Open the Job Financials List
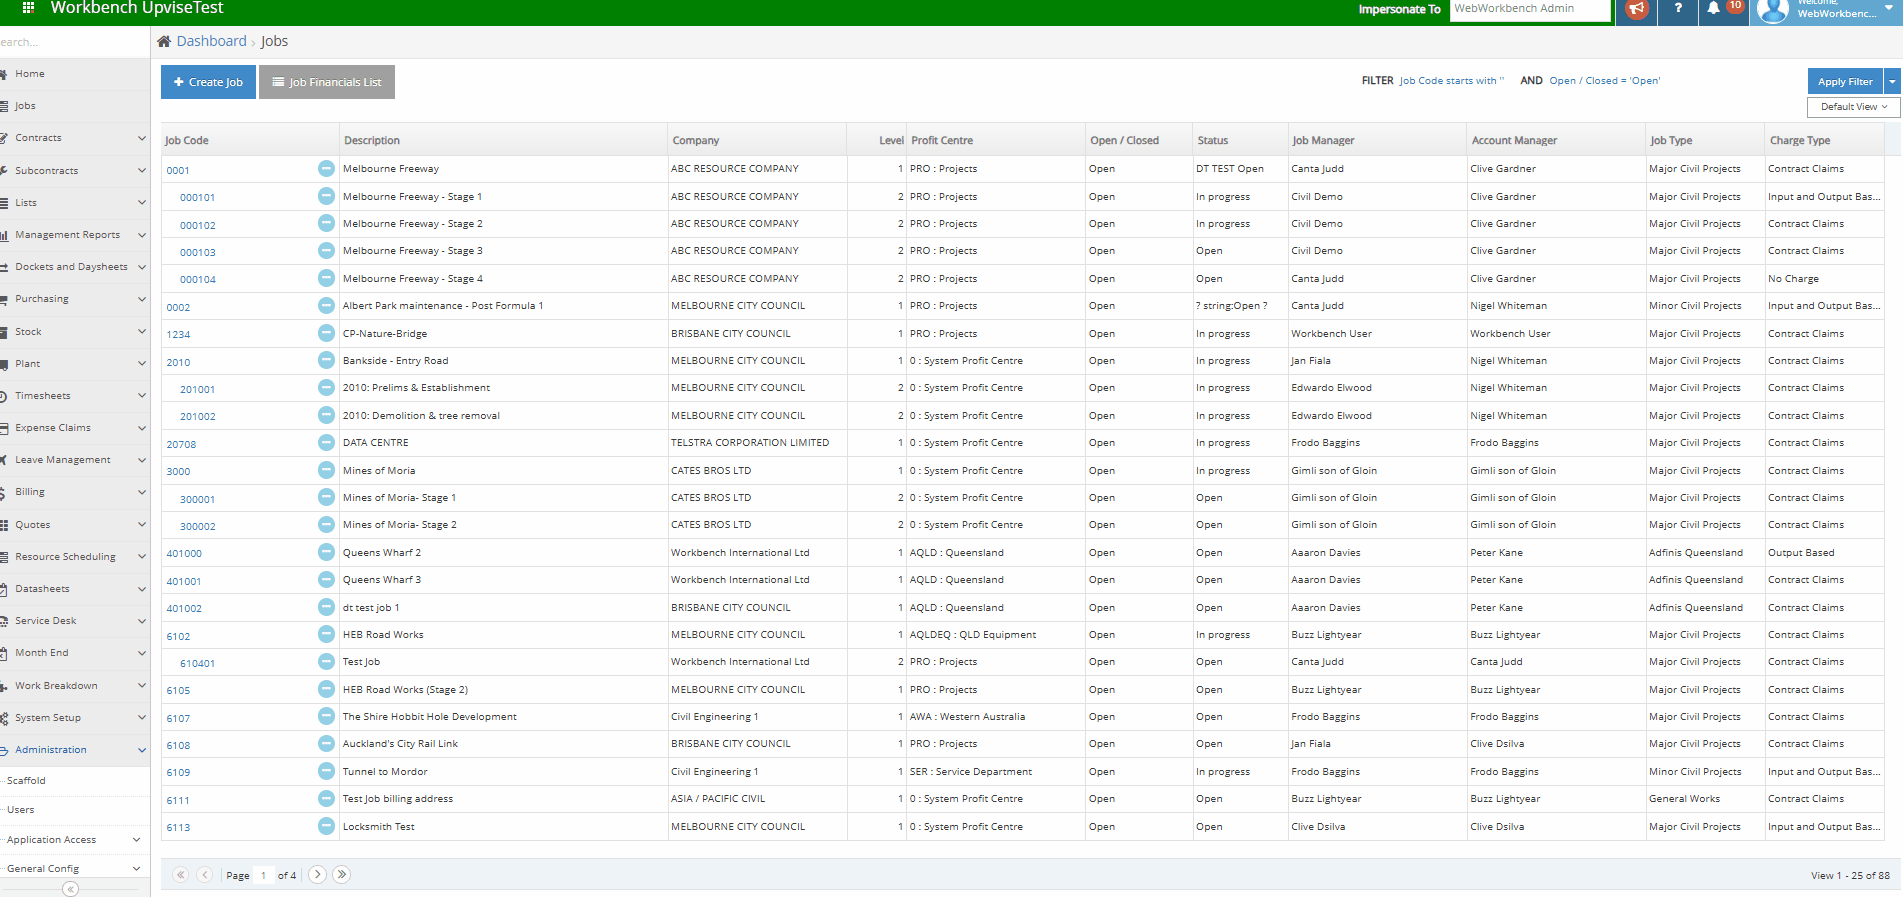 (x=327, y=82)
